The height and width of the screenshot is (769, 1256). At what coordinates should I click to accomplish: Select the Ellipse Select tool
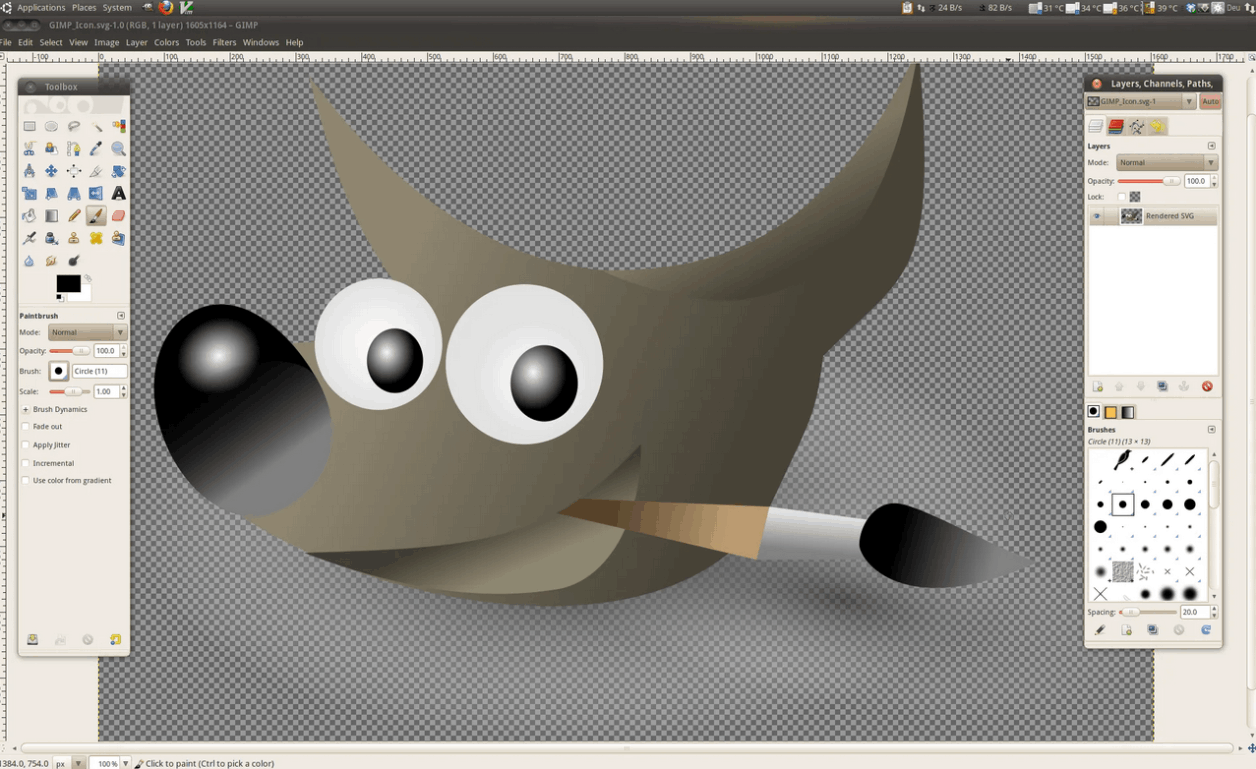(x=51, y=126)
